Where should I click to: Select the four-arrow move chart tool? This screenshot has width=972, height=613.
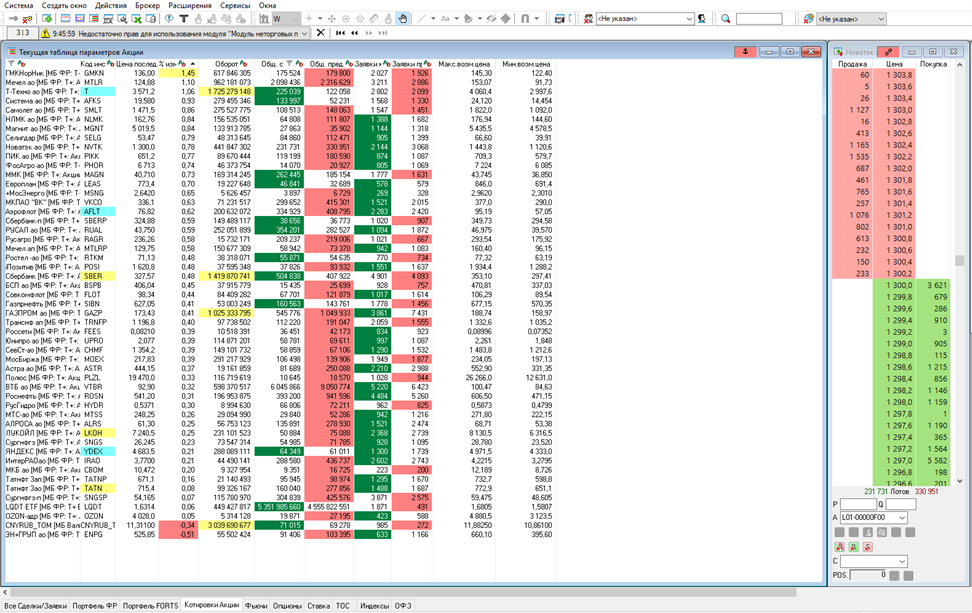[x=332, y=19]
